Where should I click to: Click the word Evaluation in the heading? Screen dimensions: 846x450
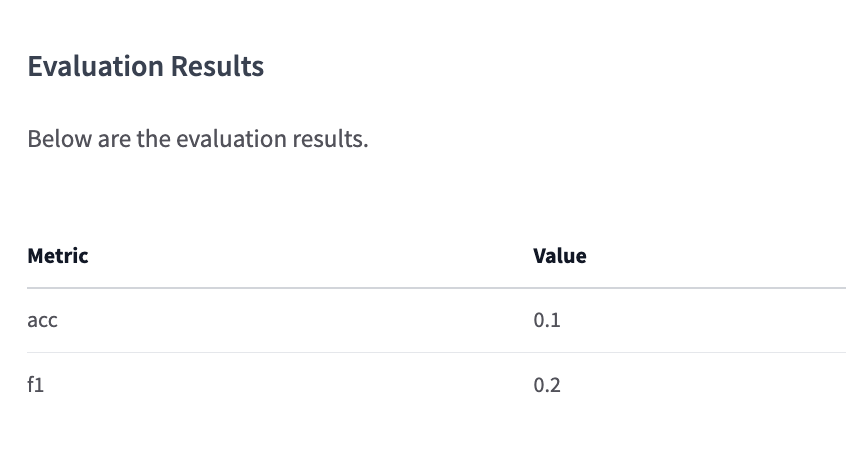(95, 66)
